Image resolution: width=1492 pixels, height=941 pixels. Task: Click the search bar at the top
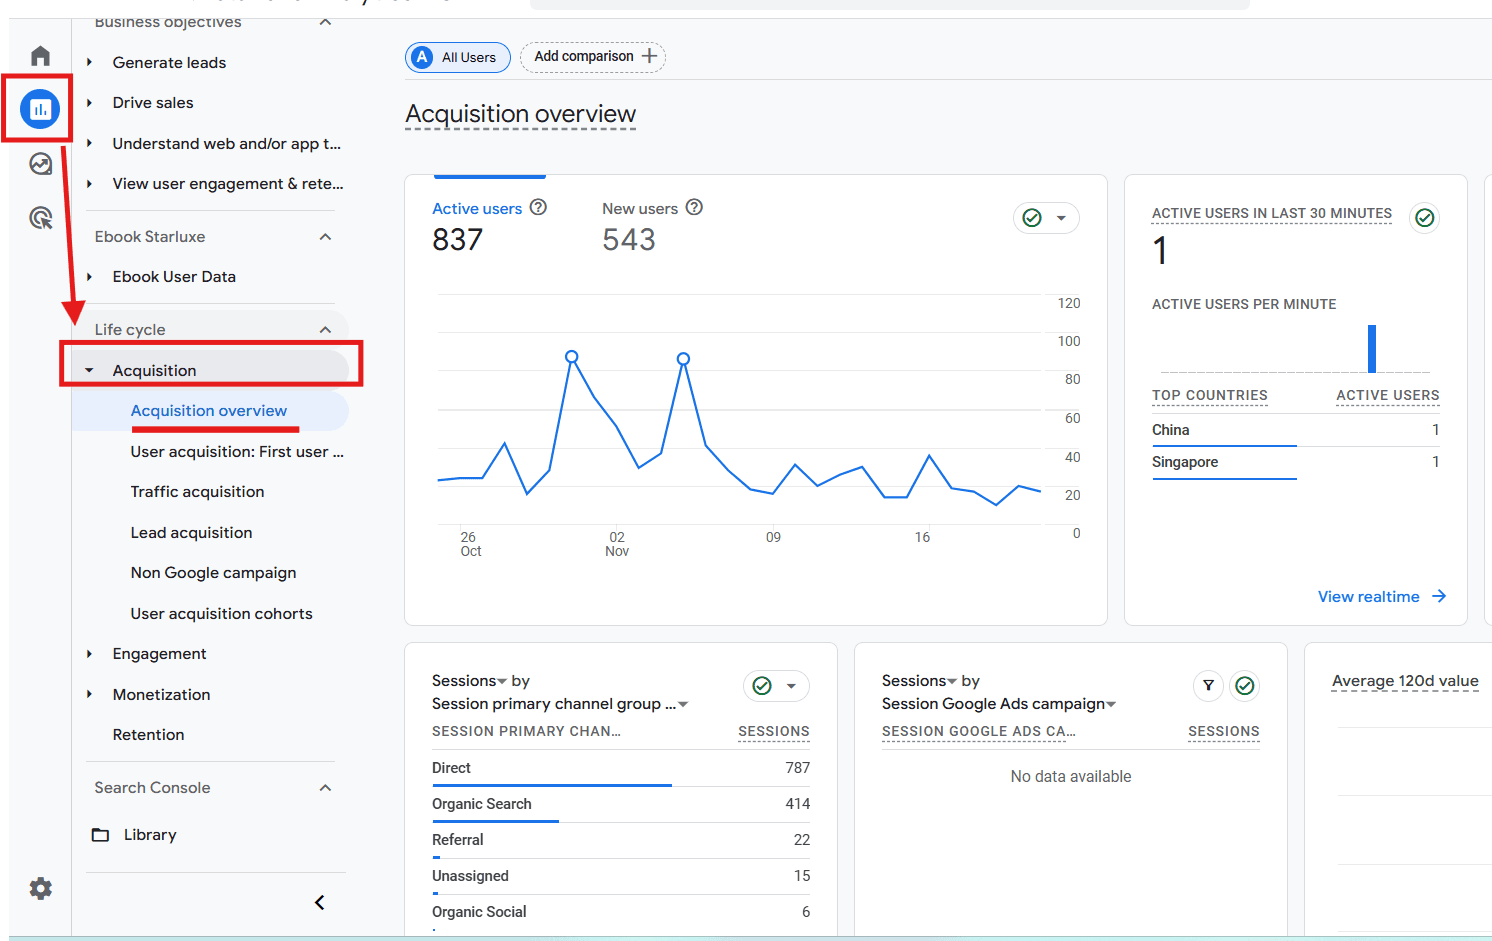[888, 5]
